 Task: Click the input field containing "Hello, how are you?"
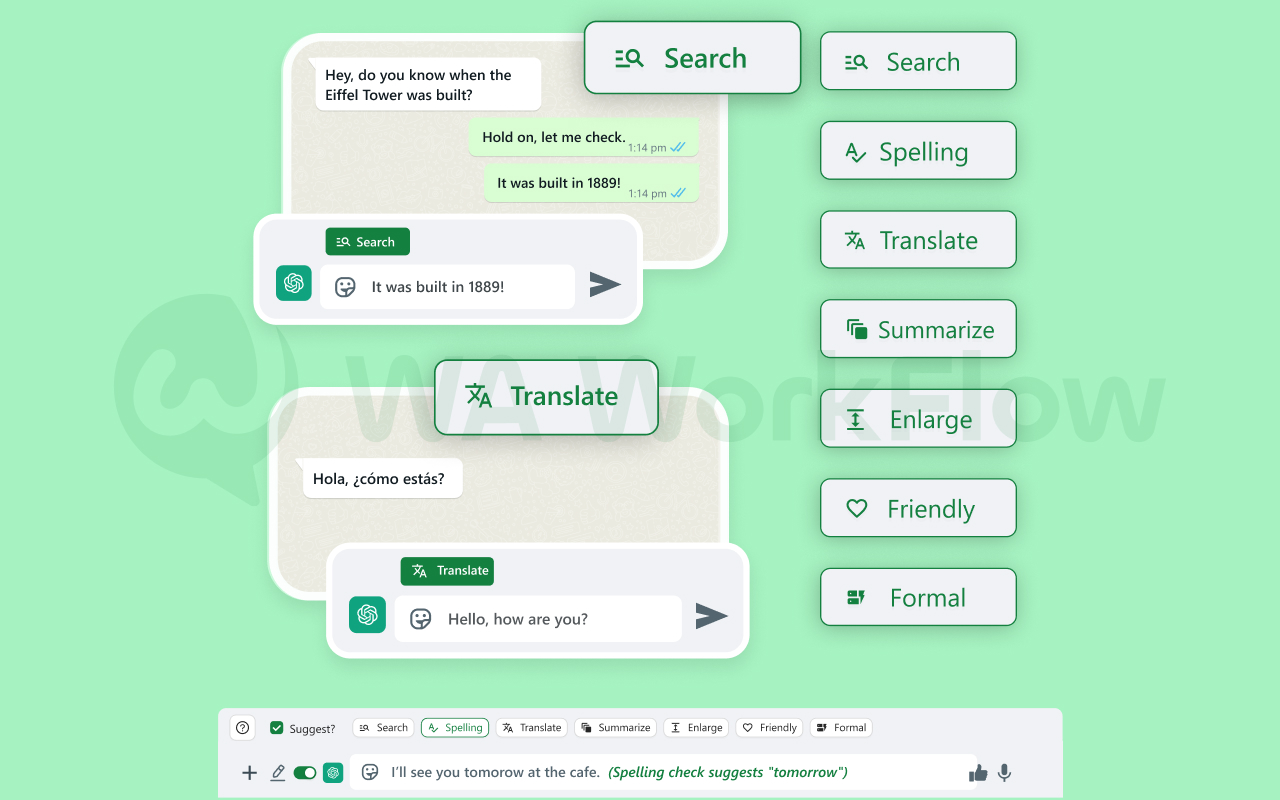pos(538,619)
